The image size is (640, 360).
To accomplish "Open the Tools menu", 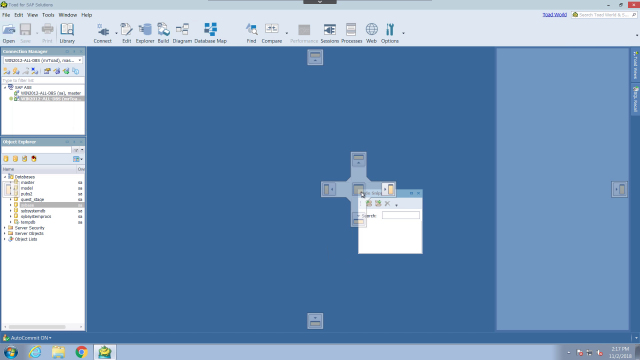I will click(48, 15).
